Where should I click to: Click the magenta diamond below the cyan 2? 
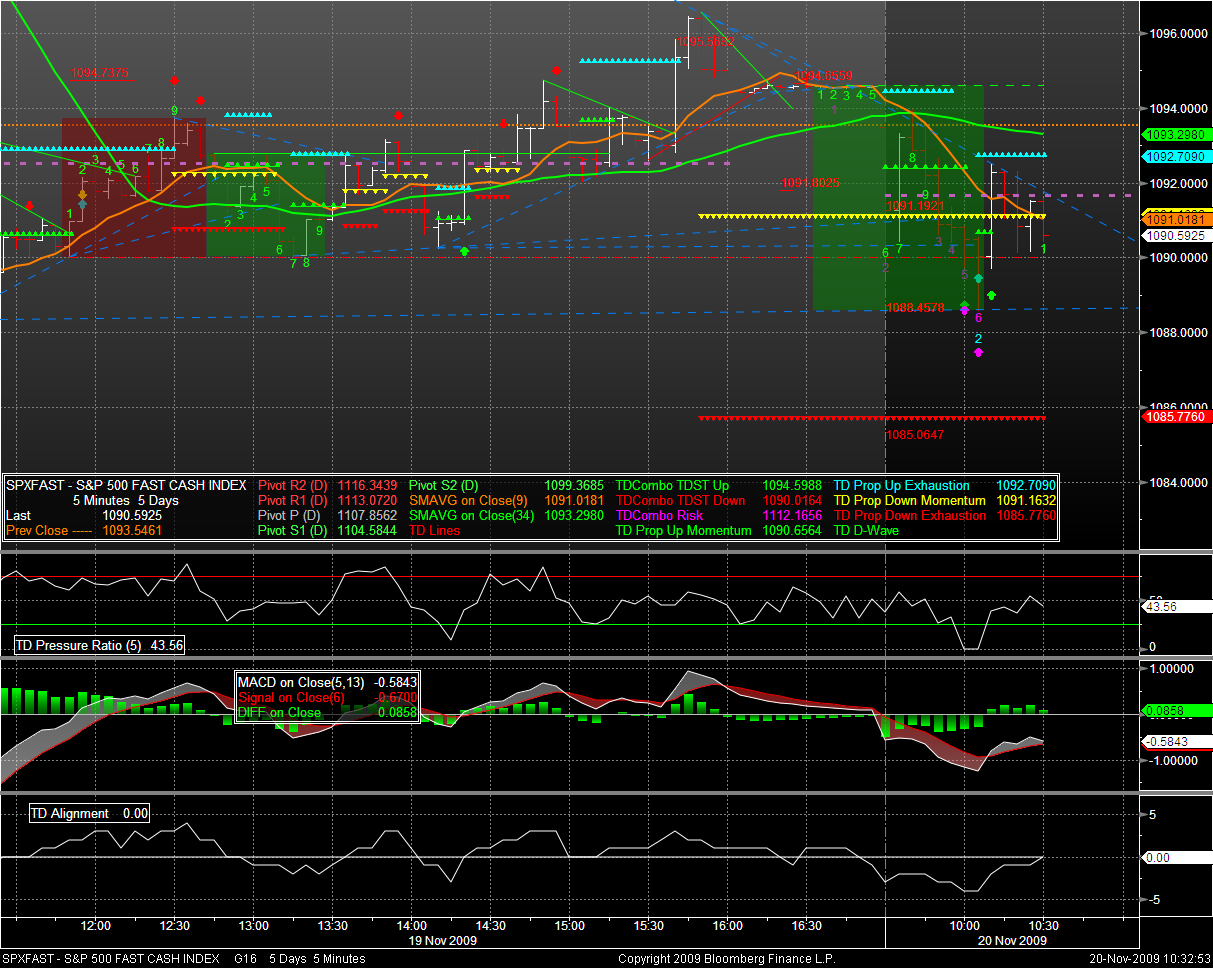coord(978,352)
